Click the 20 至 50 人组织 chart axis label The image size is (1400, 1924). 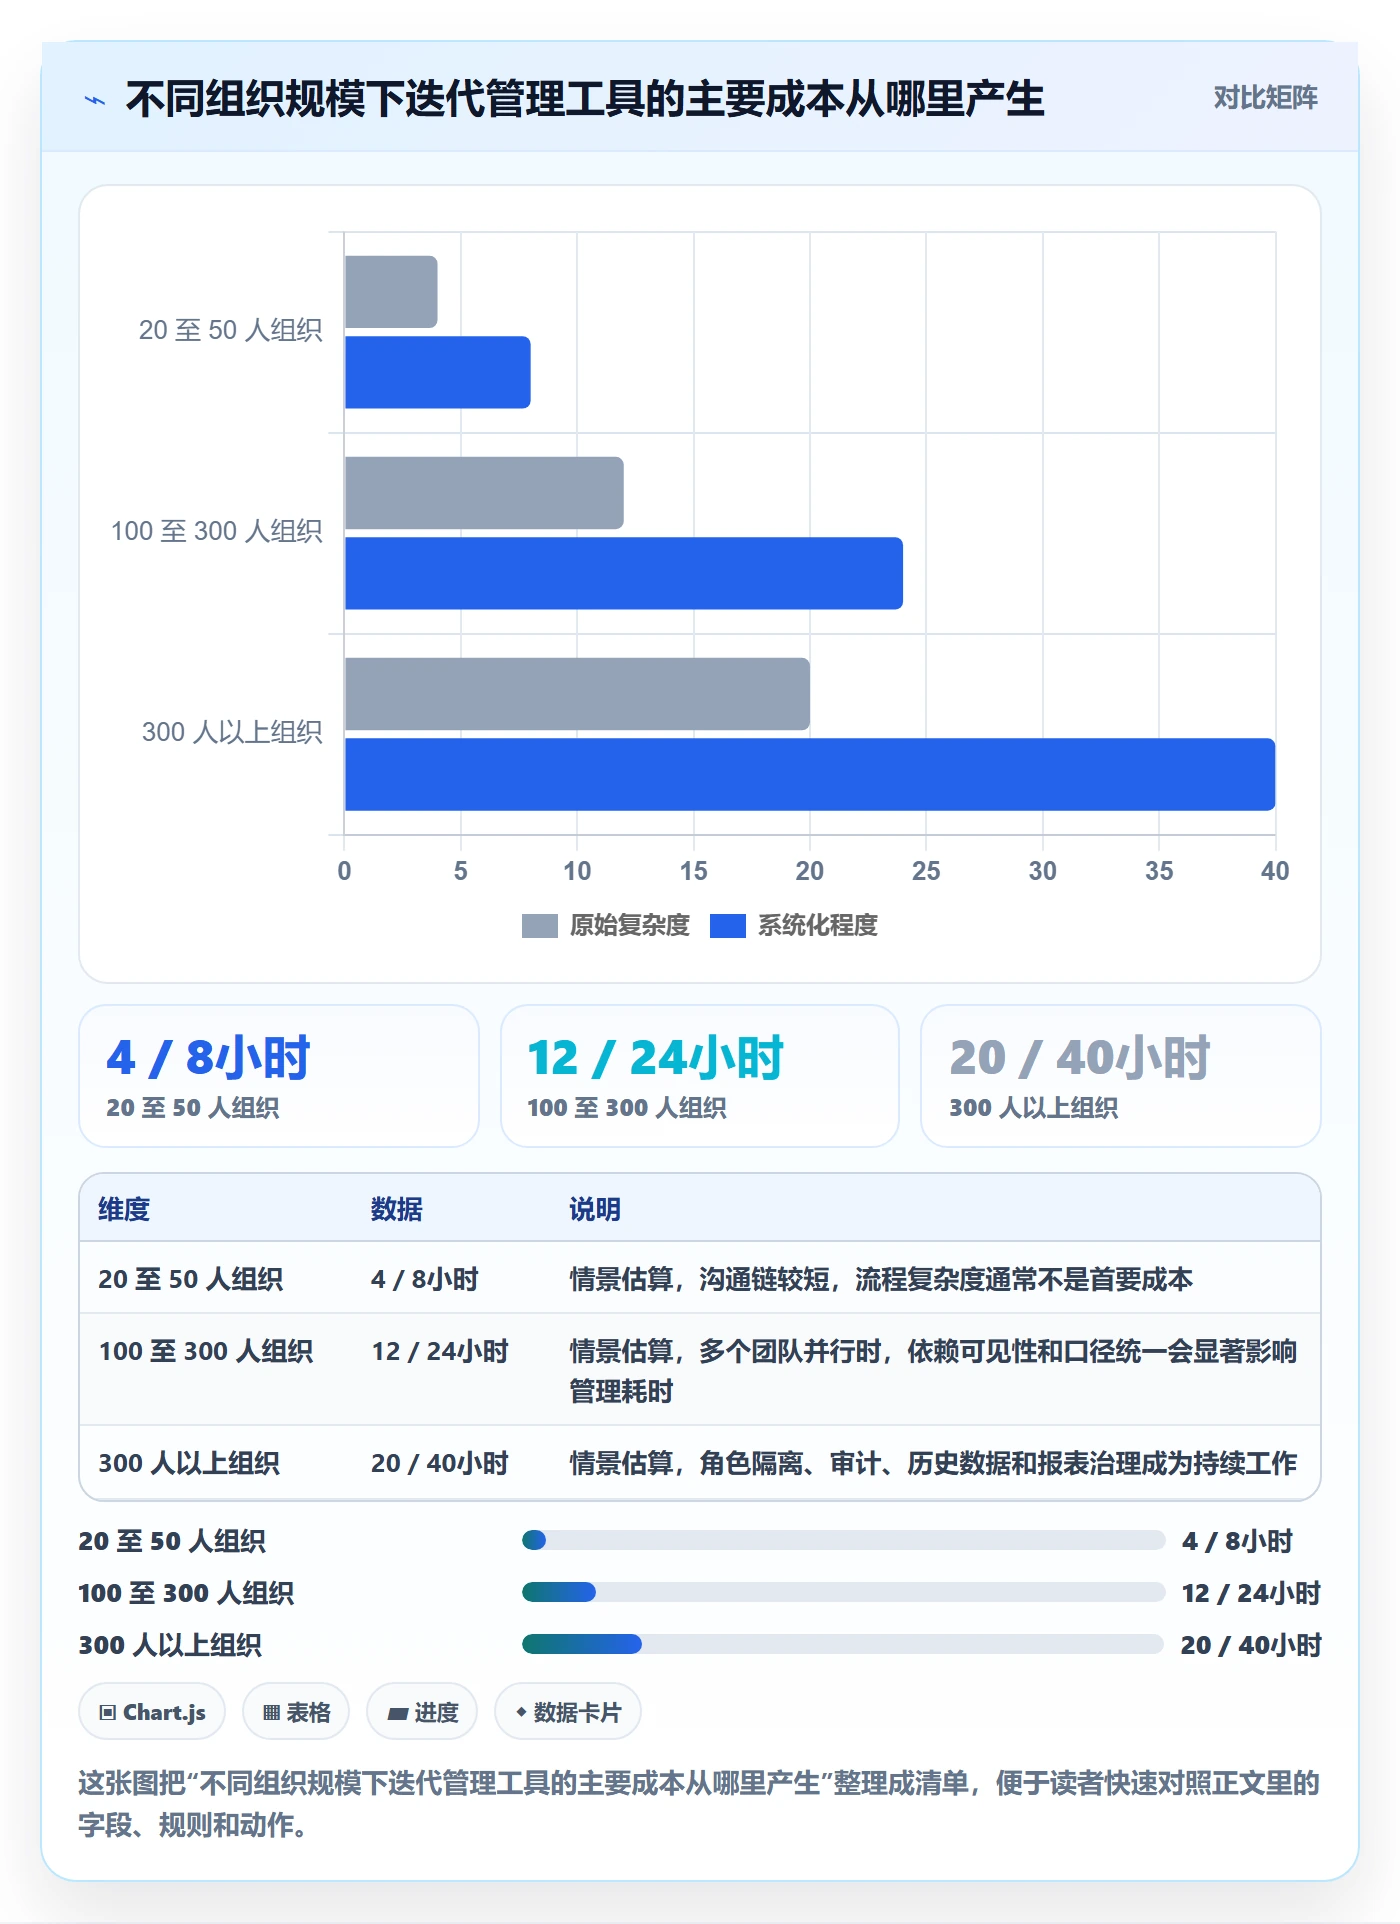click(x=230, y=330)
